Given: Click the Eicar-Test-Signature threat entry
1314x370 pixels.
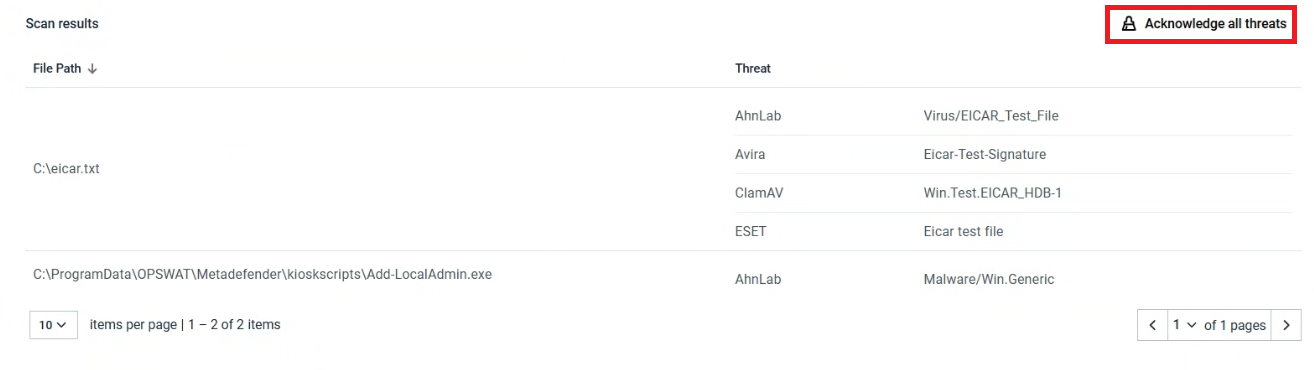Looking at the screenshot, I should [x=985, y=155].
